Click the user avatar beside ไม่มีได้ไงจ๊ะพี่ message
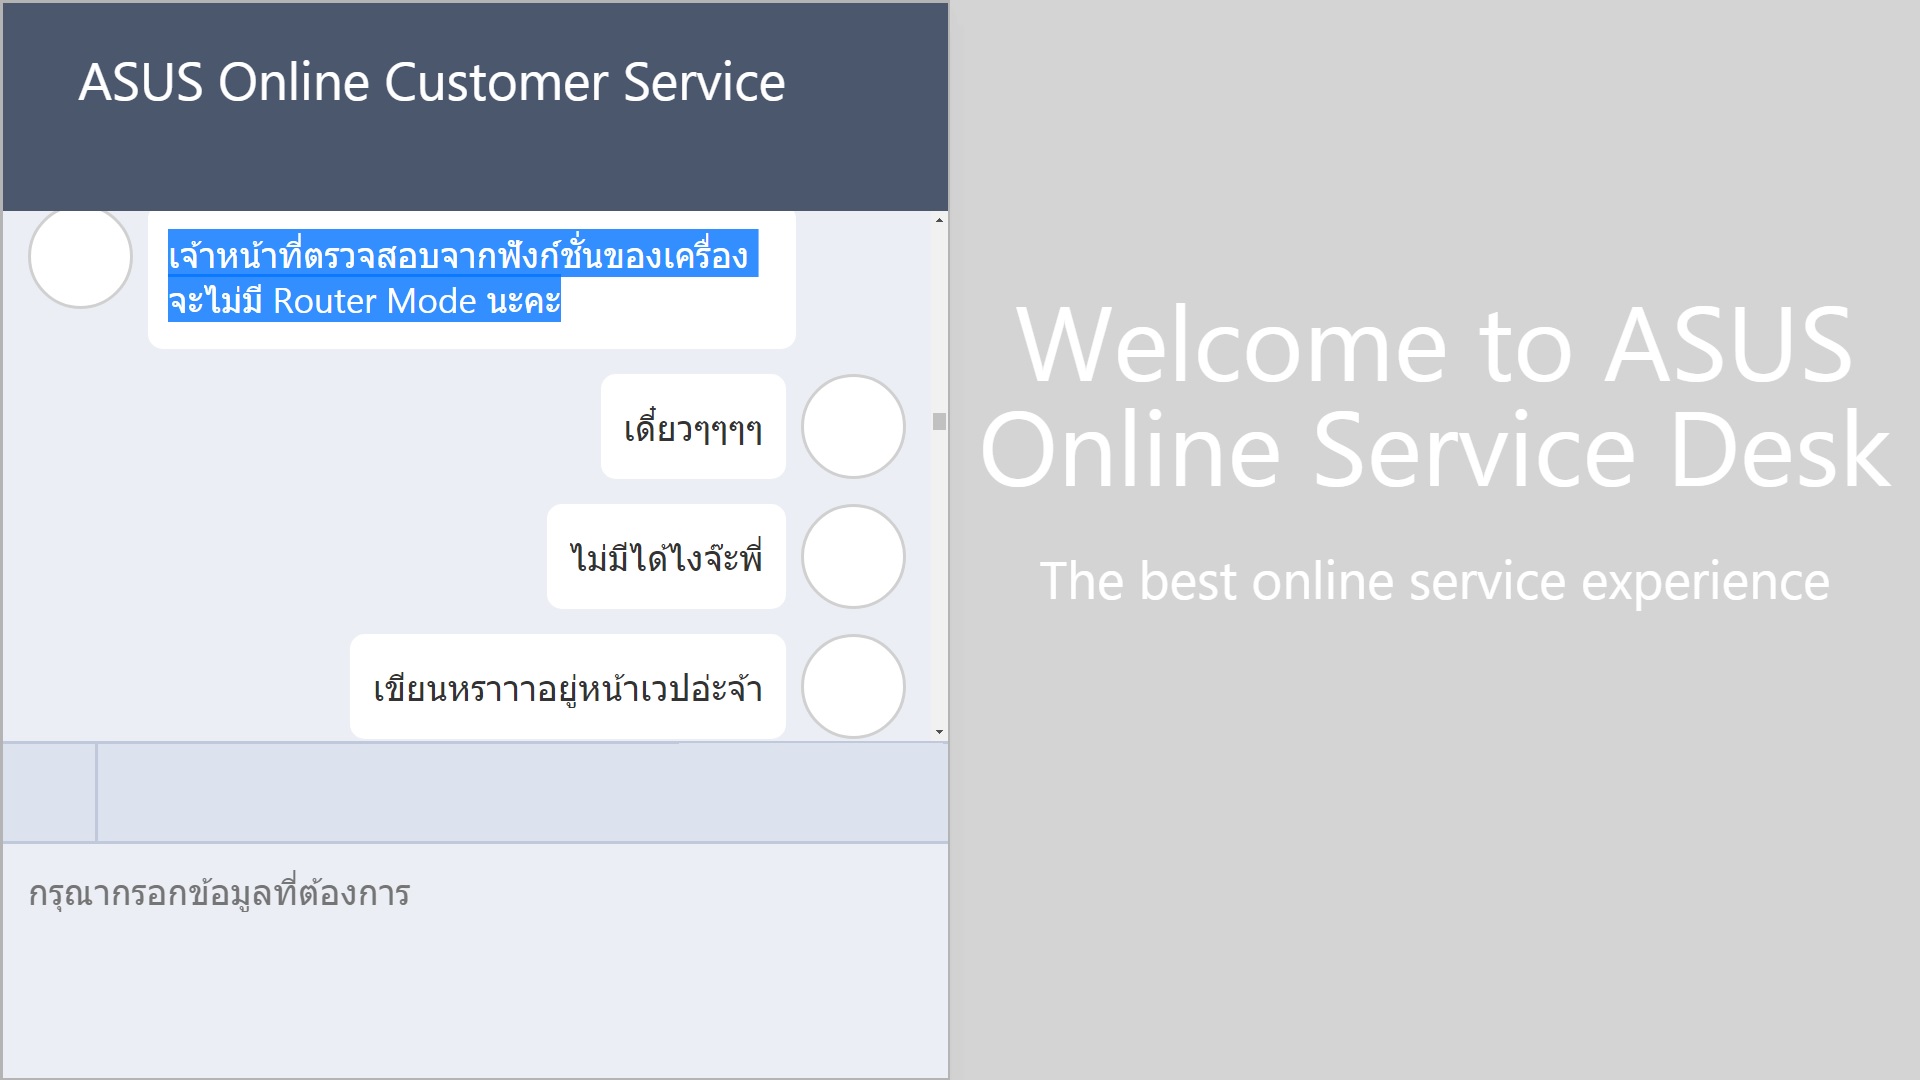 coord(853,556)
